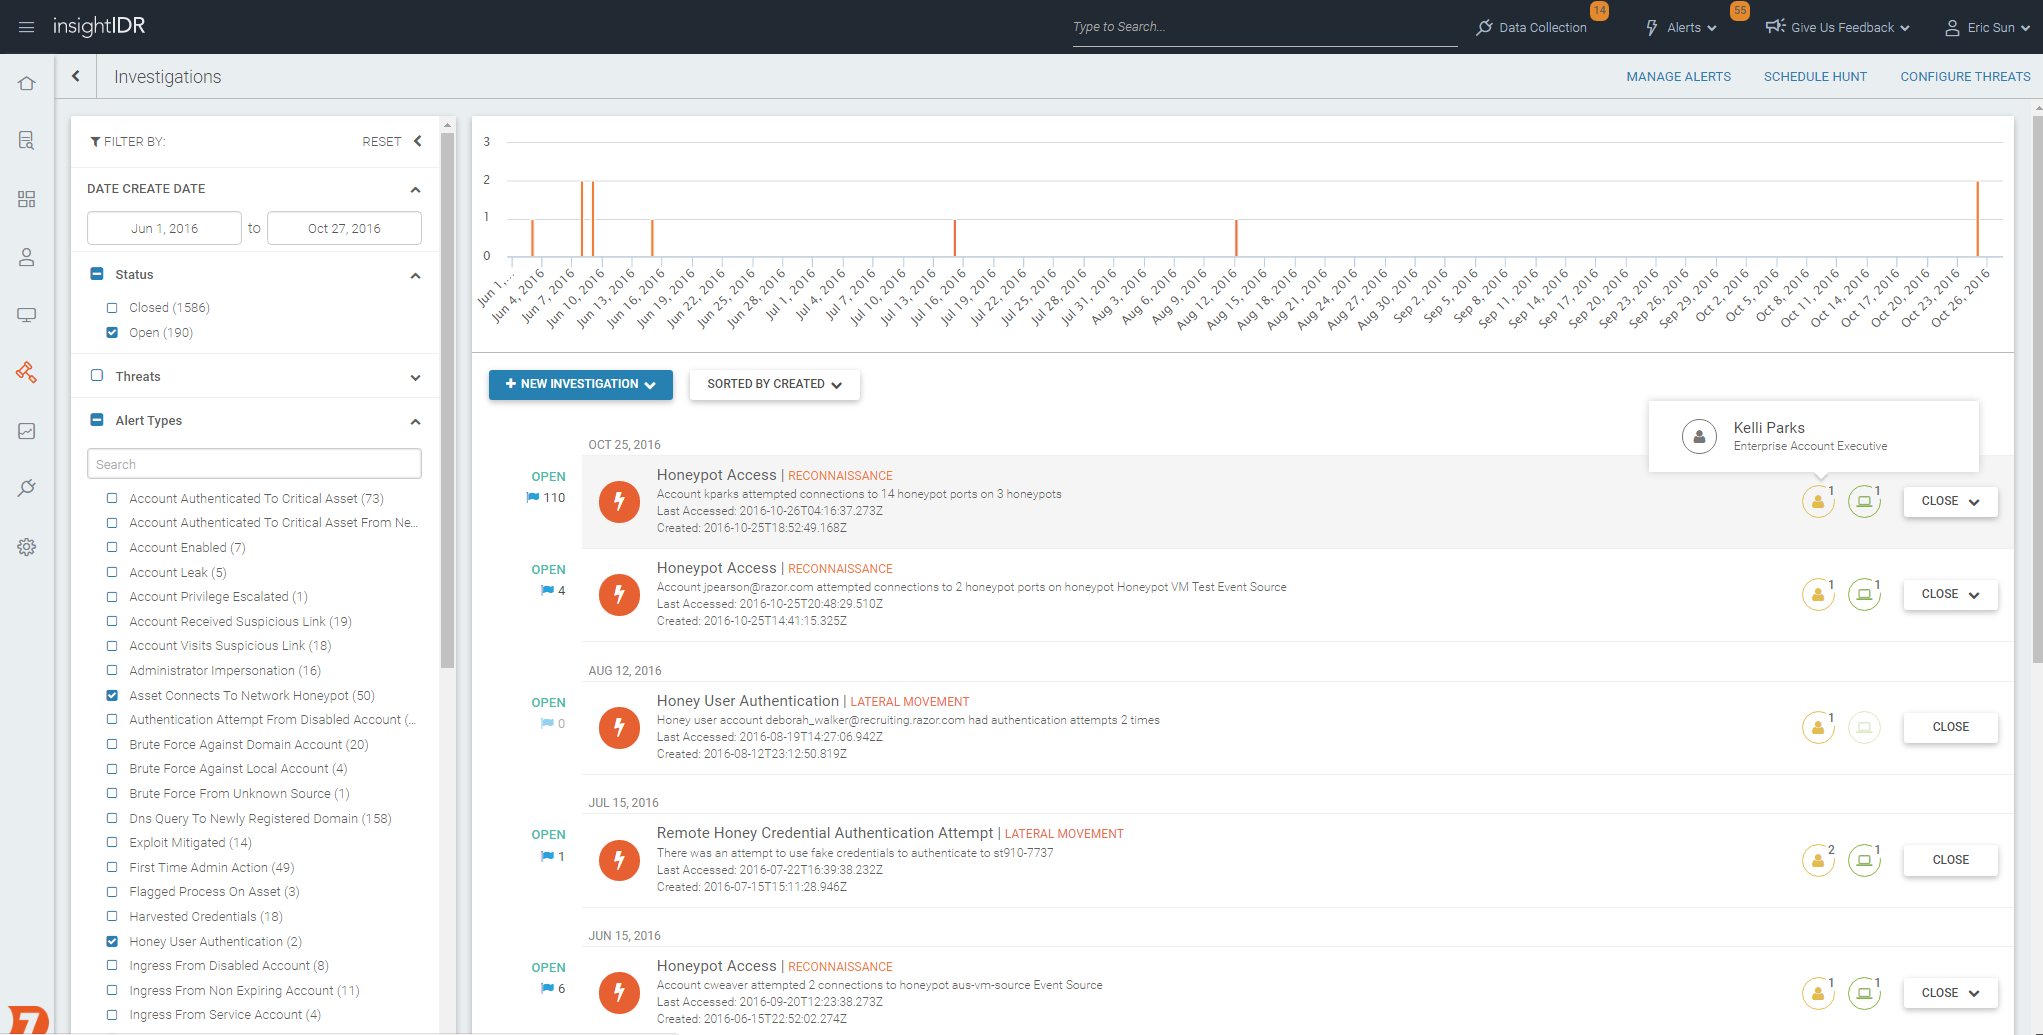Viewport: 2043px width, 1035px height.
Task: Enable the Closed (1586) status checkbox
Action: tap(112, 308)
